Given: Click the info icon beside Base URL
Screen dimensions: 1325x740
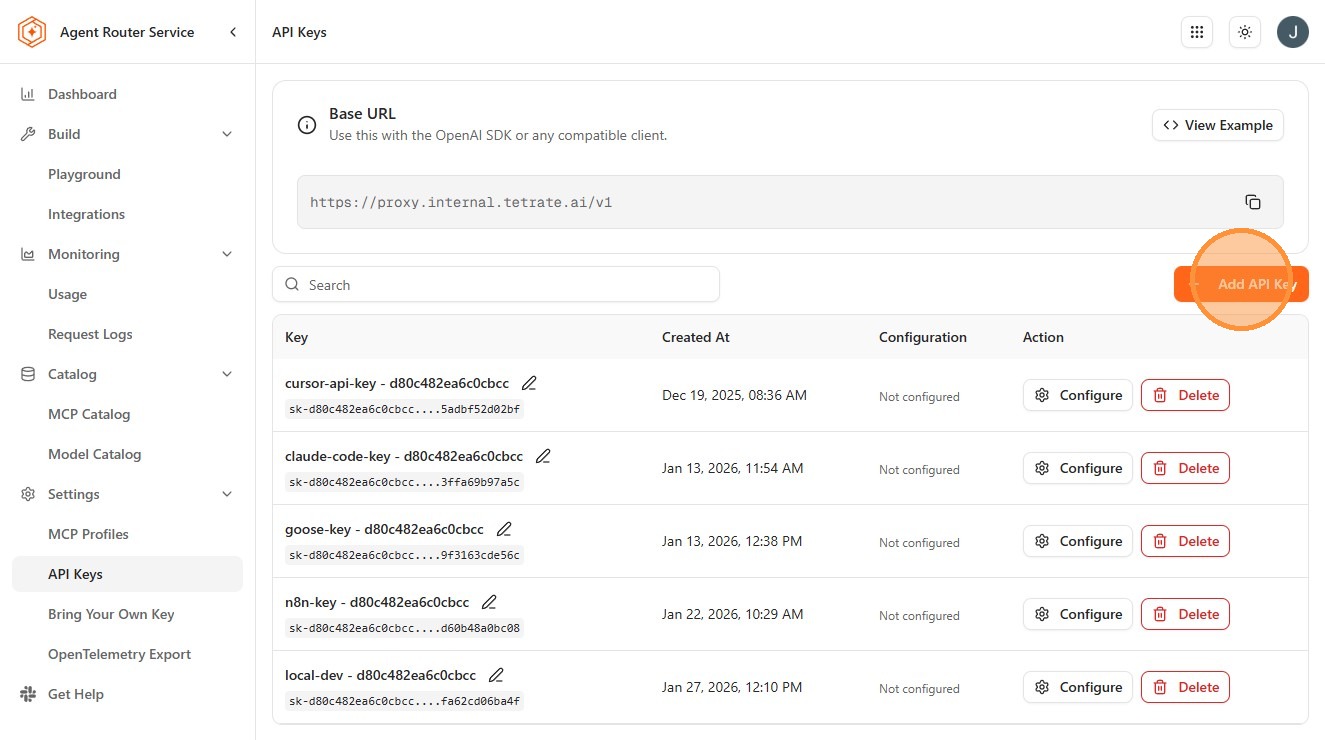Looking at the screenshot, I should click(307, 125).
